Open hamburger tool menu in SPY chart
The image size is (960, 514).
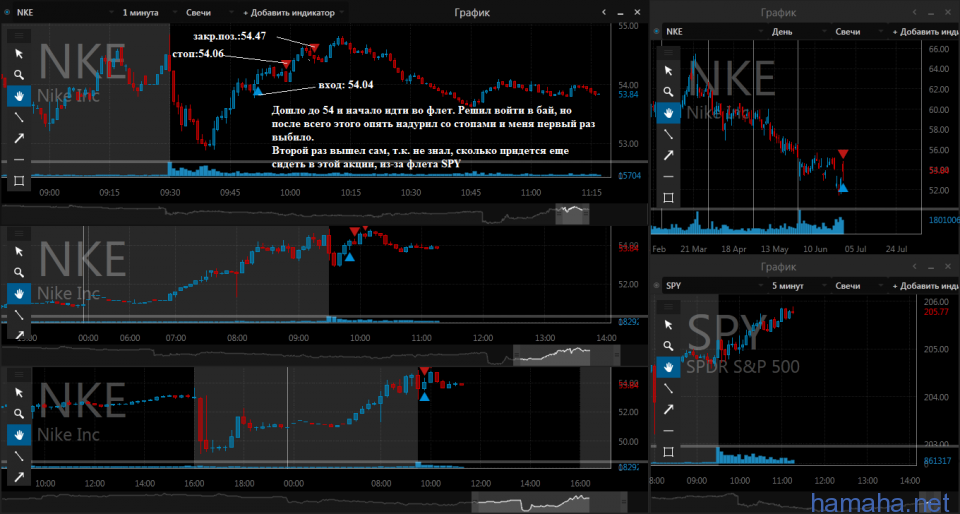click(669, 307)
